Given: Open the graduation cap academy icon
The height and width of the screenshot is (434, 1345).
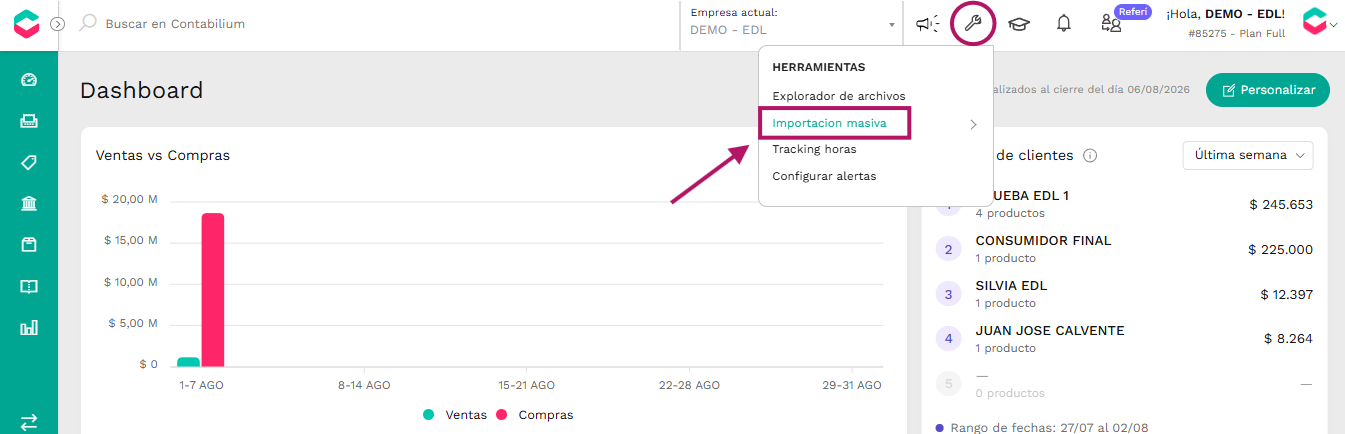Looking at the screenshot, I should click(1018, 24).
